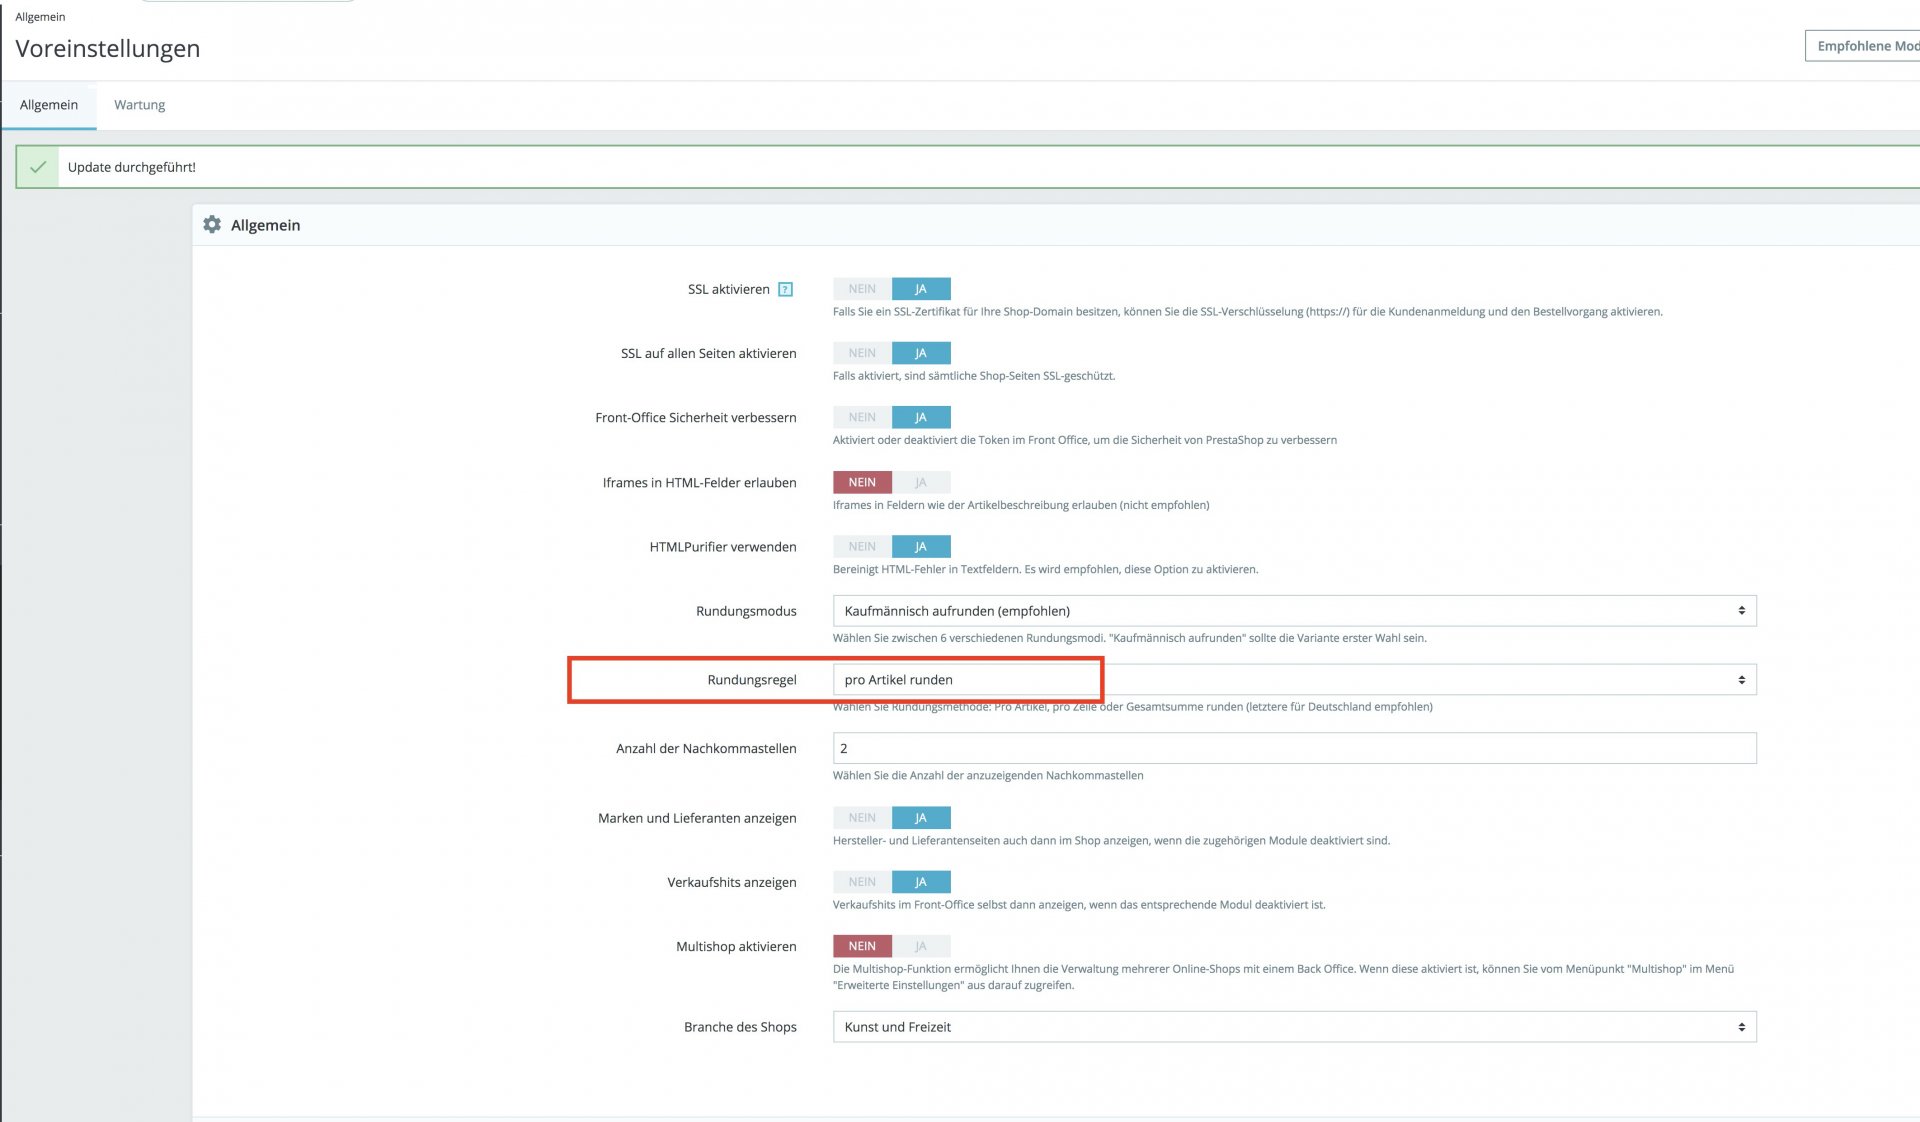Select the Allgemein tab
Screen dimensions: 1920x1122
[48, 105]
